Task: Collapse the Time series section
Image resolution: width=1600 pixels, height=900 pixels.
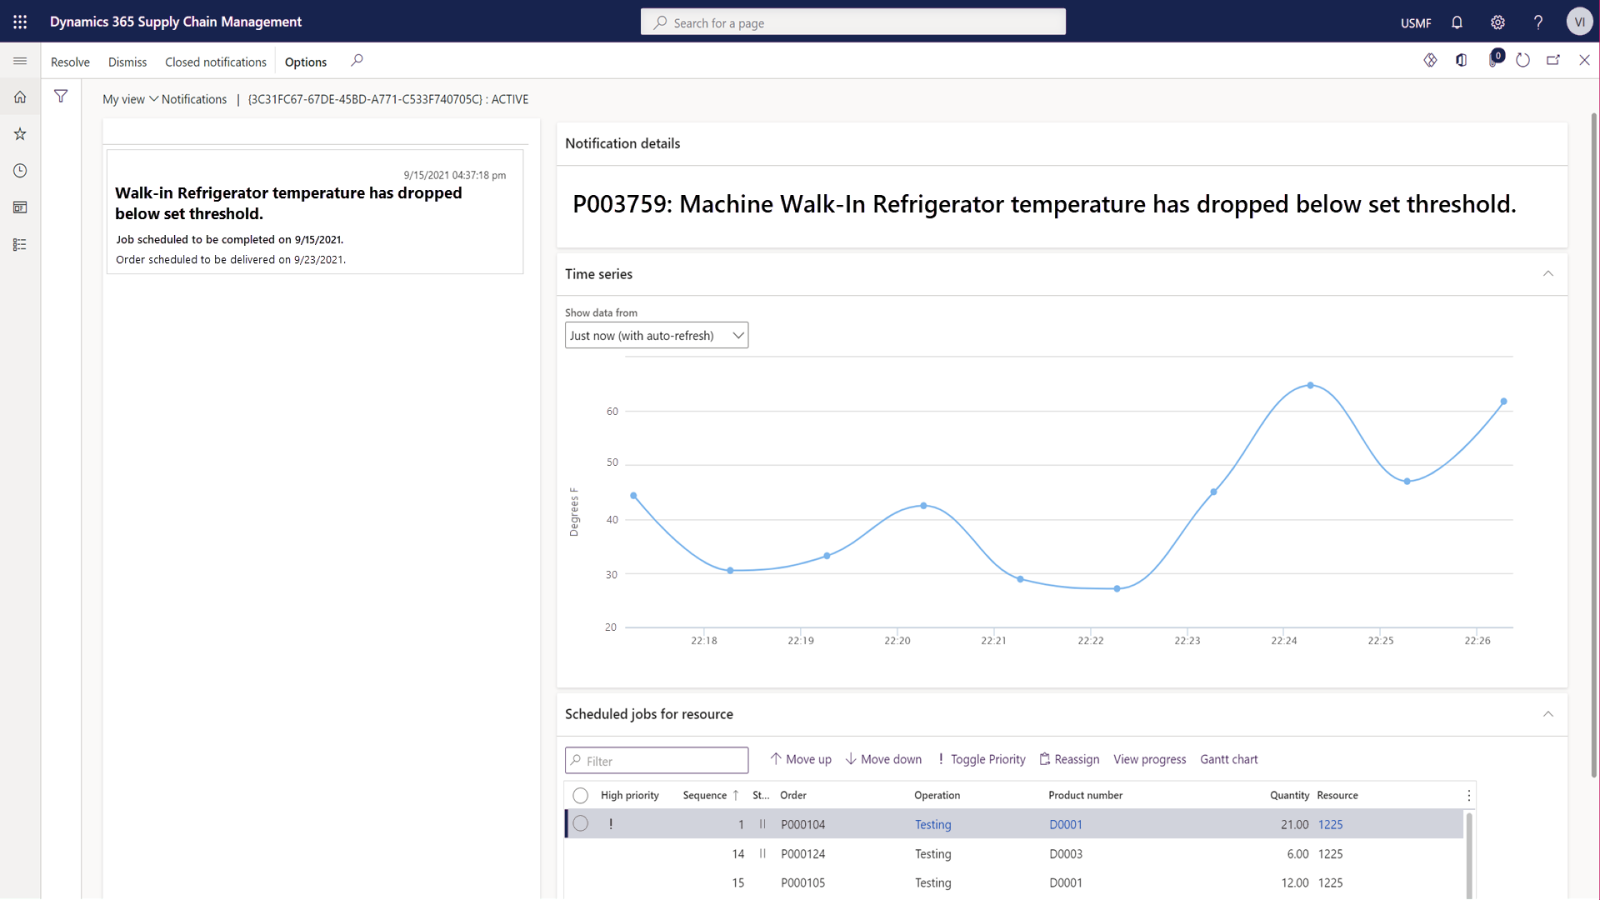Action: tap(1548, 274)
